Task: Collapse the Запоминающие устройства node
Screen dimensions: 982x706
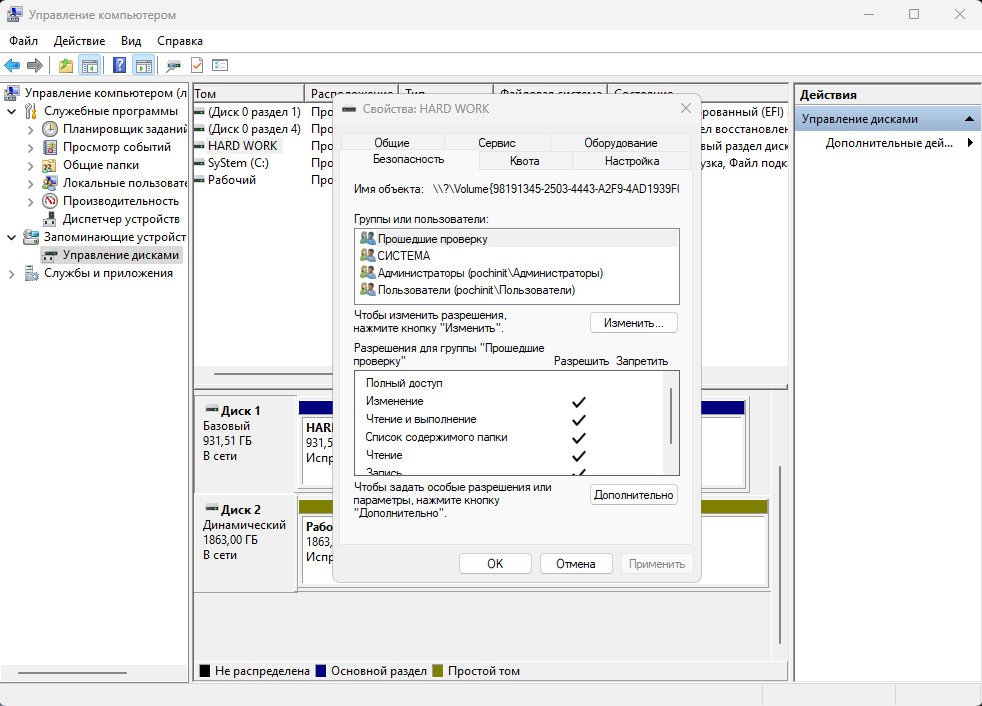Action: (x=11, y=237)
